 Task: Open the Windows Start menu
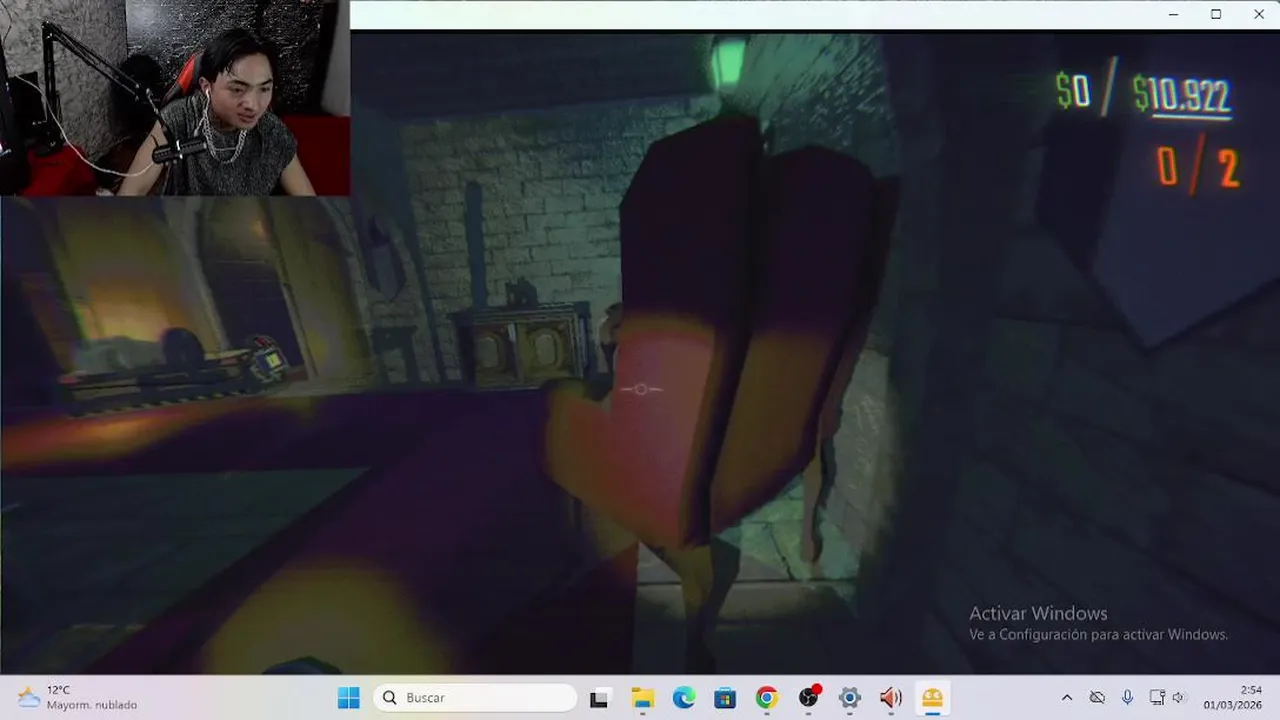point(348,698)
